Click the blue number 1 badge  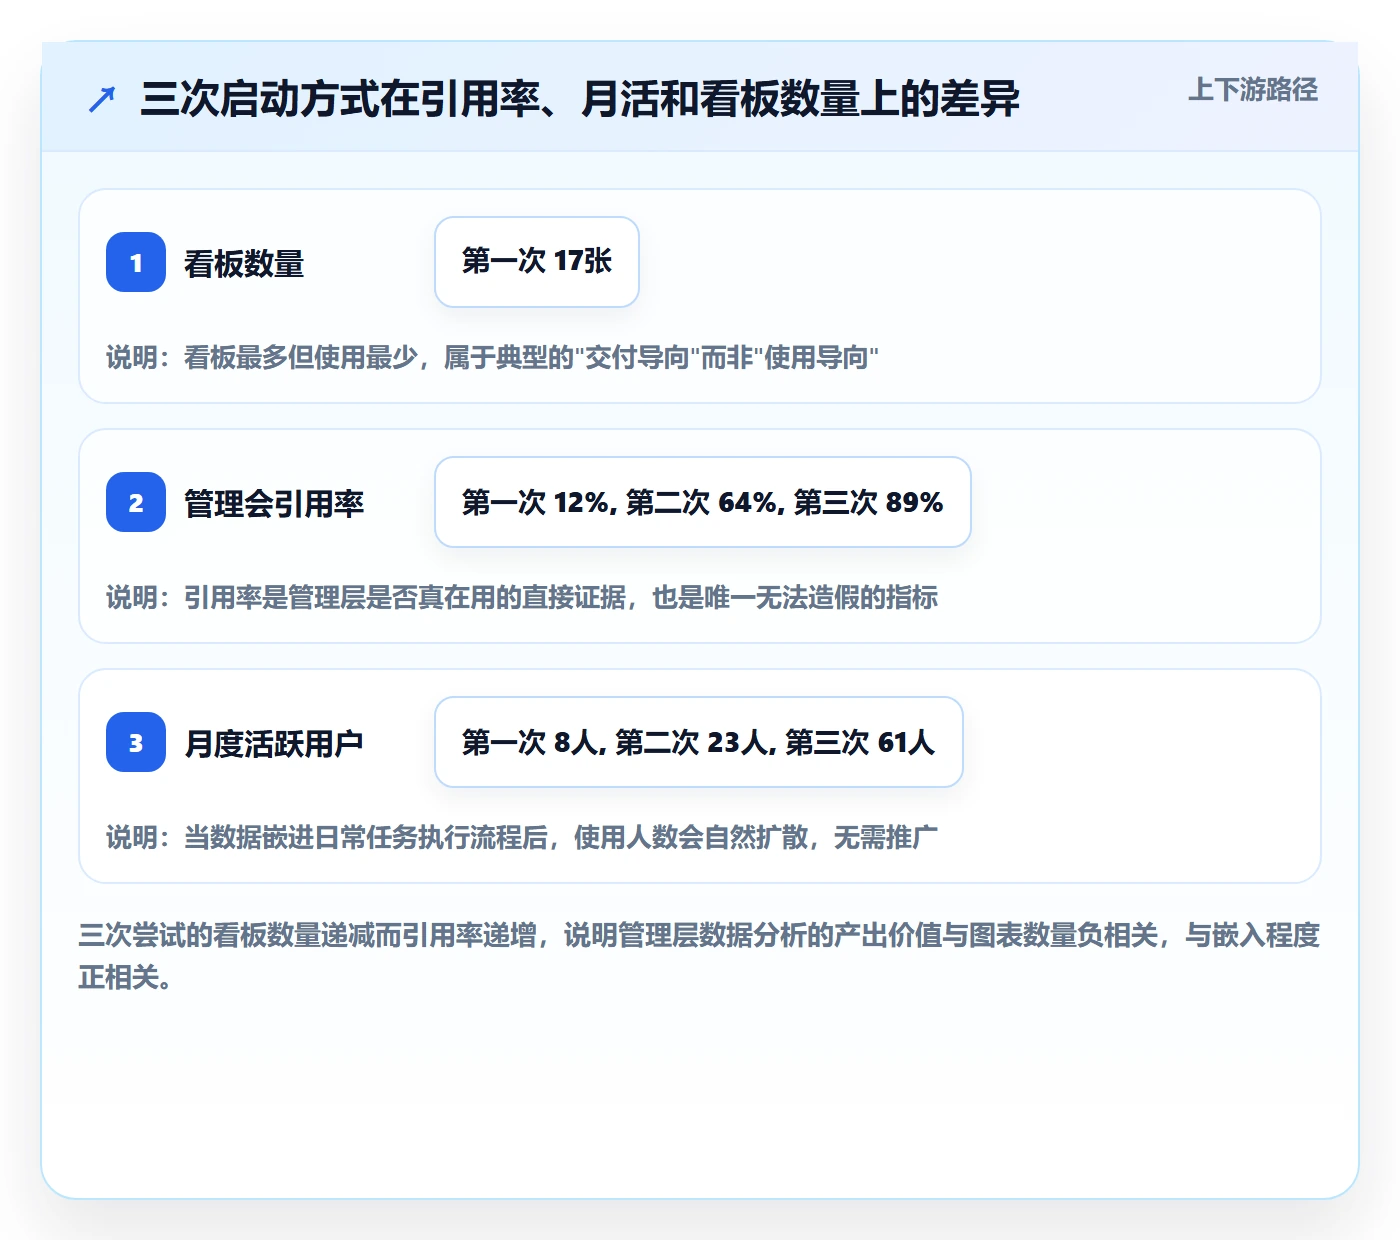point(136,262)
